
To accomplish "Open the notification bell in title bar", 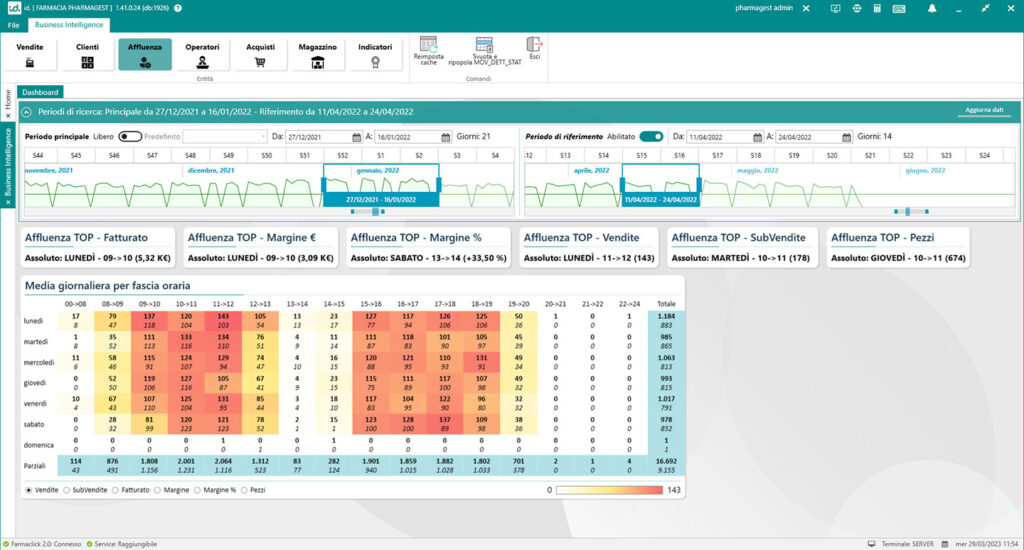I will tap(932, 8).
